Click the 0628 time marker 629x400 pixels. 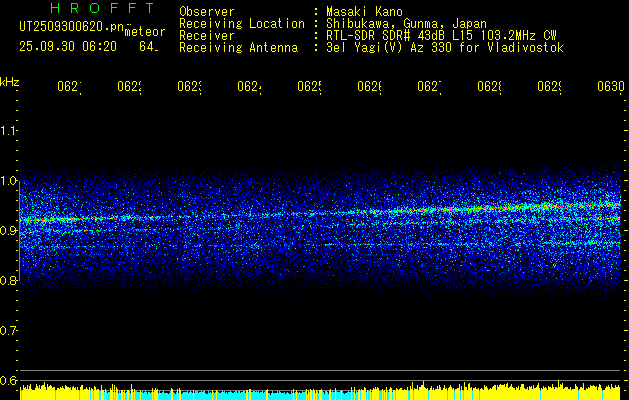[x=490, y=87]
